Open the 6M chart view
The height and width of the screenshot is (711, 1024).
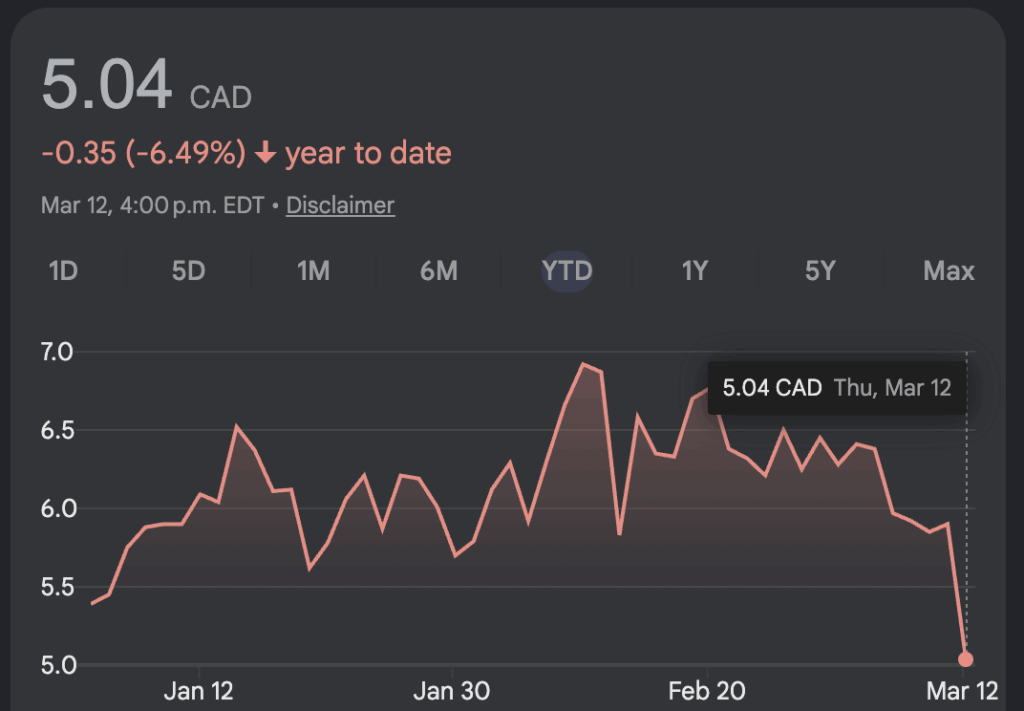tap(438, 271)
